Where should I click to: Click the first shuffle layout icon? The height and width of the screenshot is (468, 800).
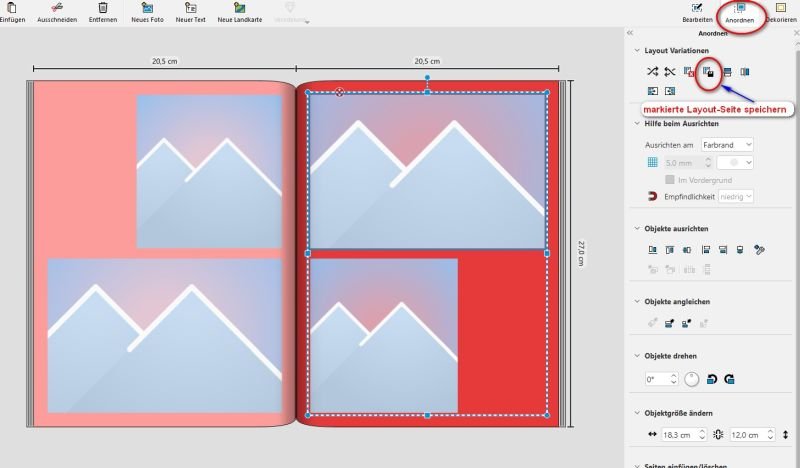(x=652, y=71)
